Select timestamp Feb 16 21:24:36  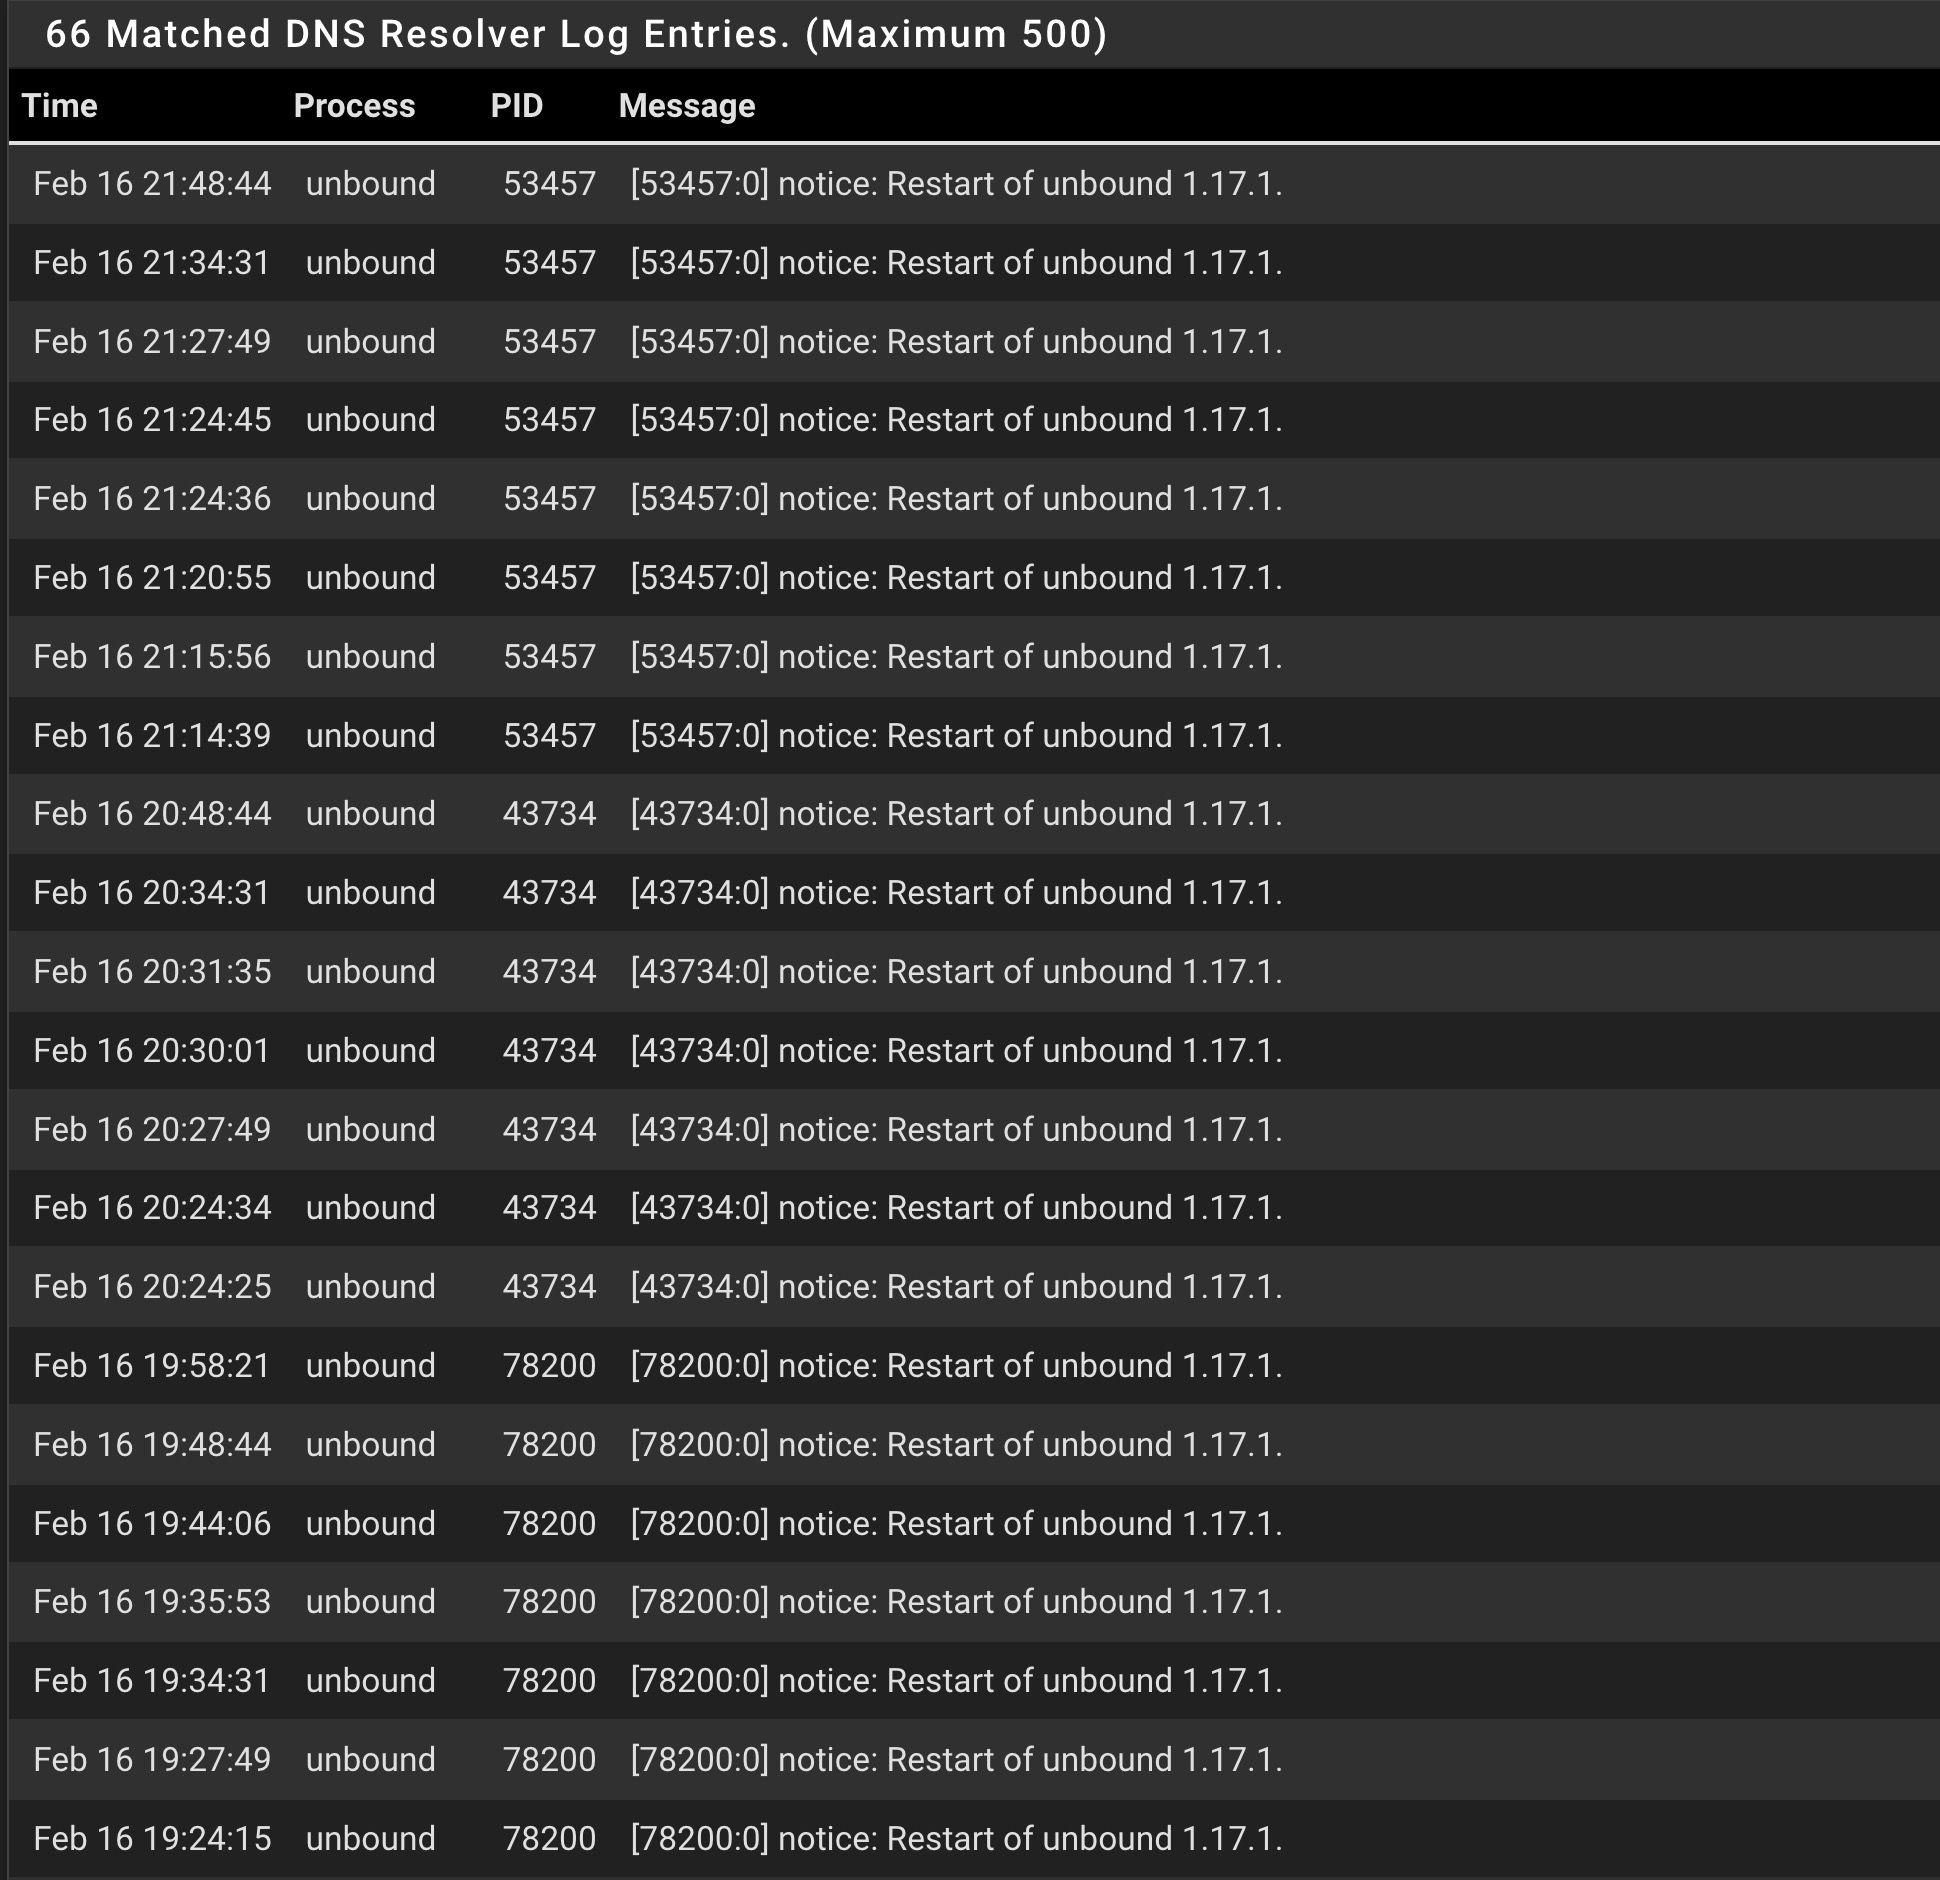point(152,499)
